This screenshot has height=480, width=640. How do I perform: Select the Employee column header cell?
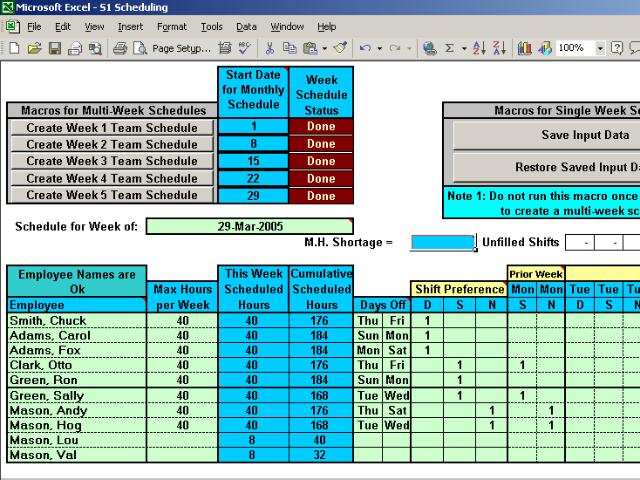77,305
